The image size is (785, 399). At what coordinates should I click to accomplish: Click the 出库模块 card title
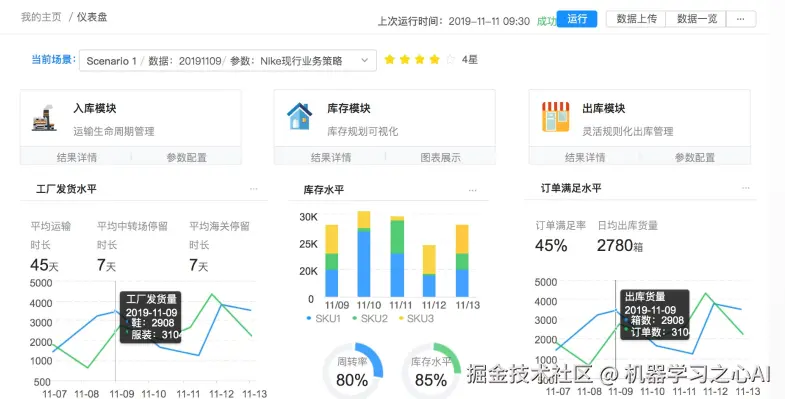[x=603, y=108]
